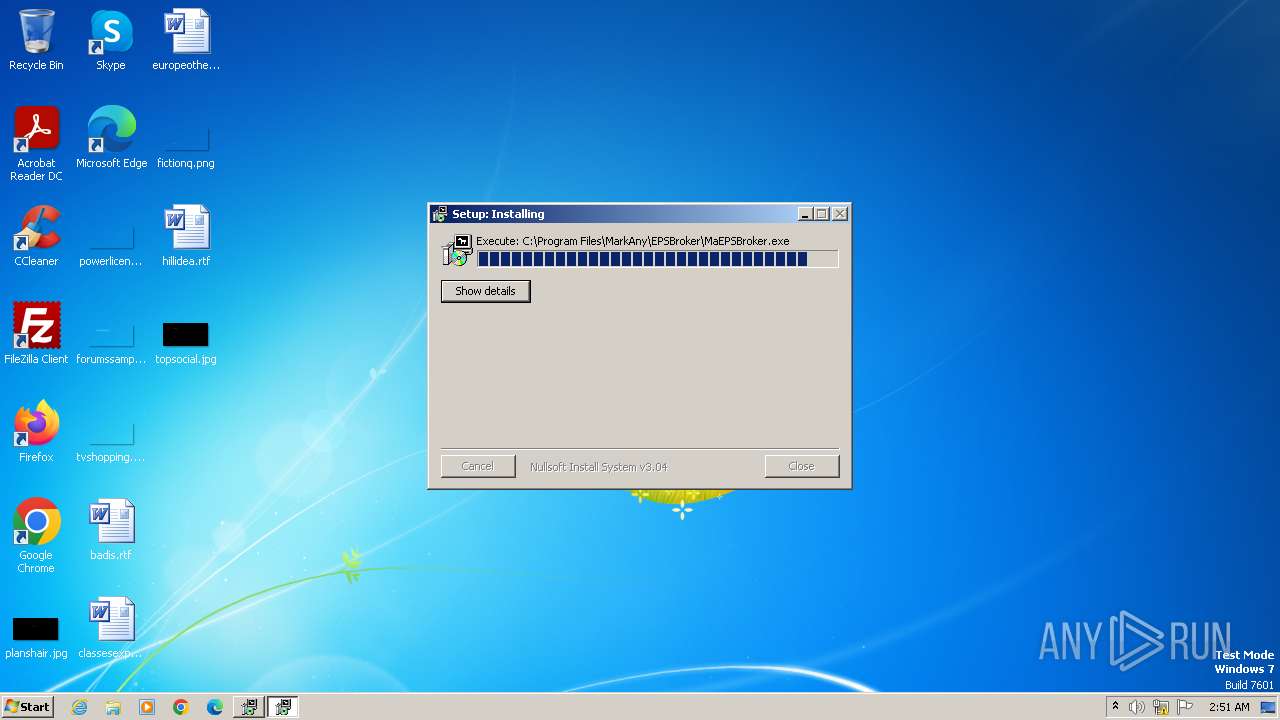Launch Edge from the taskbar
The image size is (1280, 720).
point(214,707)
